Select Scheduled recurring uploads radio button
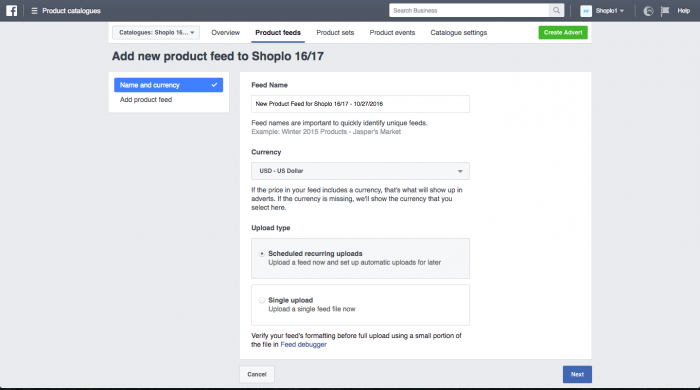700x390 pixels. [262, 253]
